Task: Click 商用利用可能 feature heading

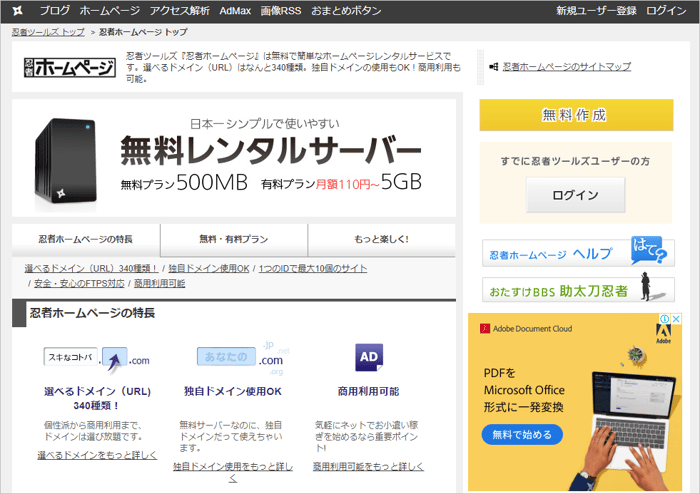Action: pos(368,391)
